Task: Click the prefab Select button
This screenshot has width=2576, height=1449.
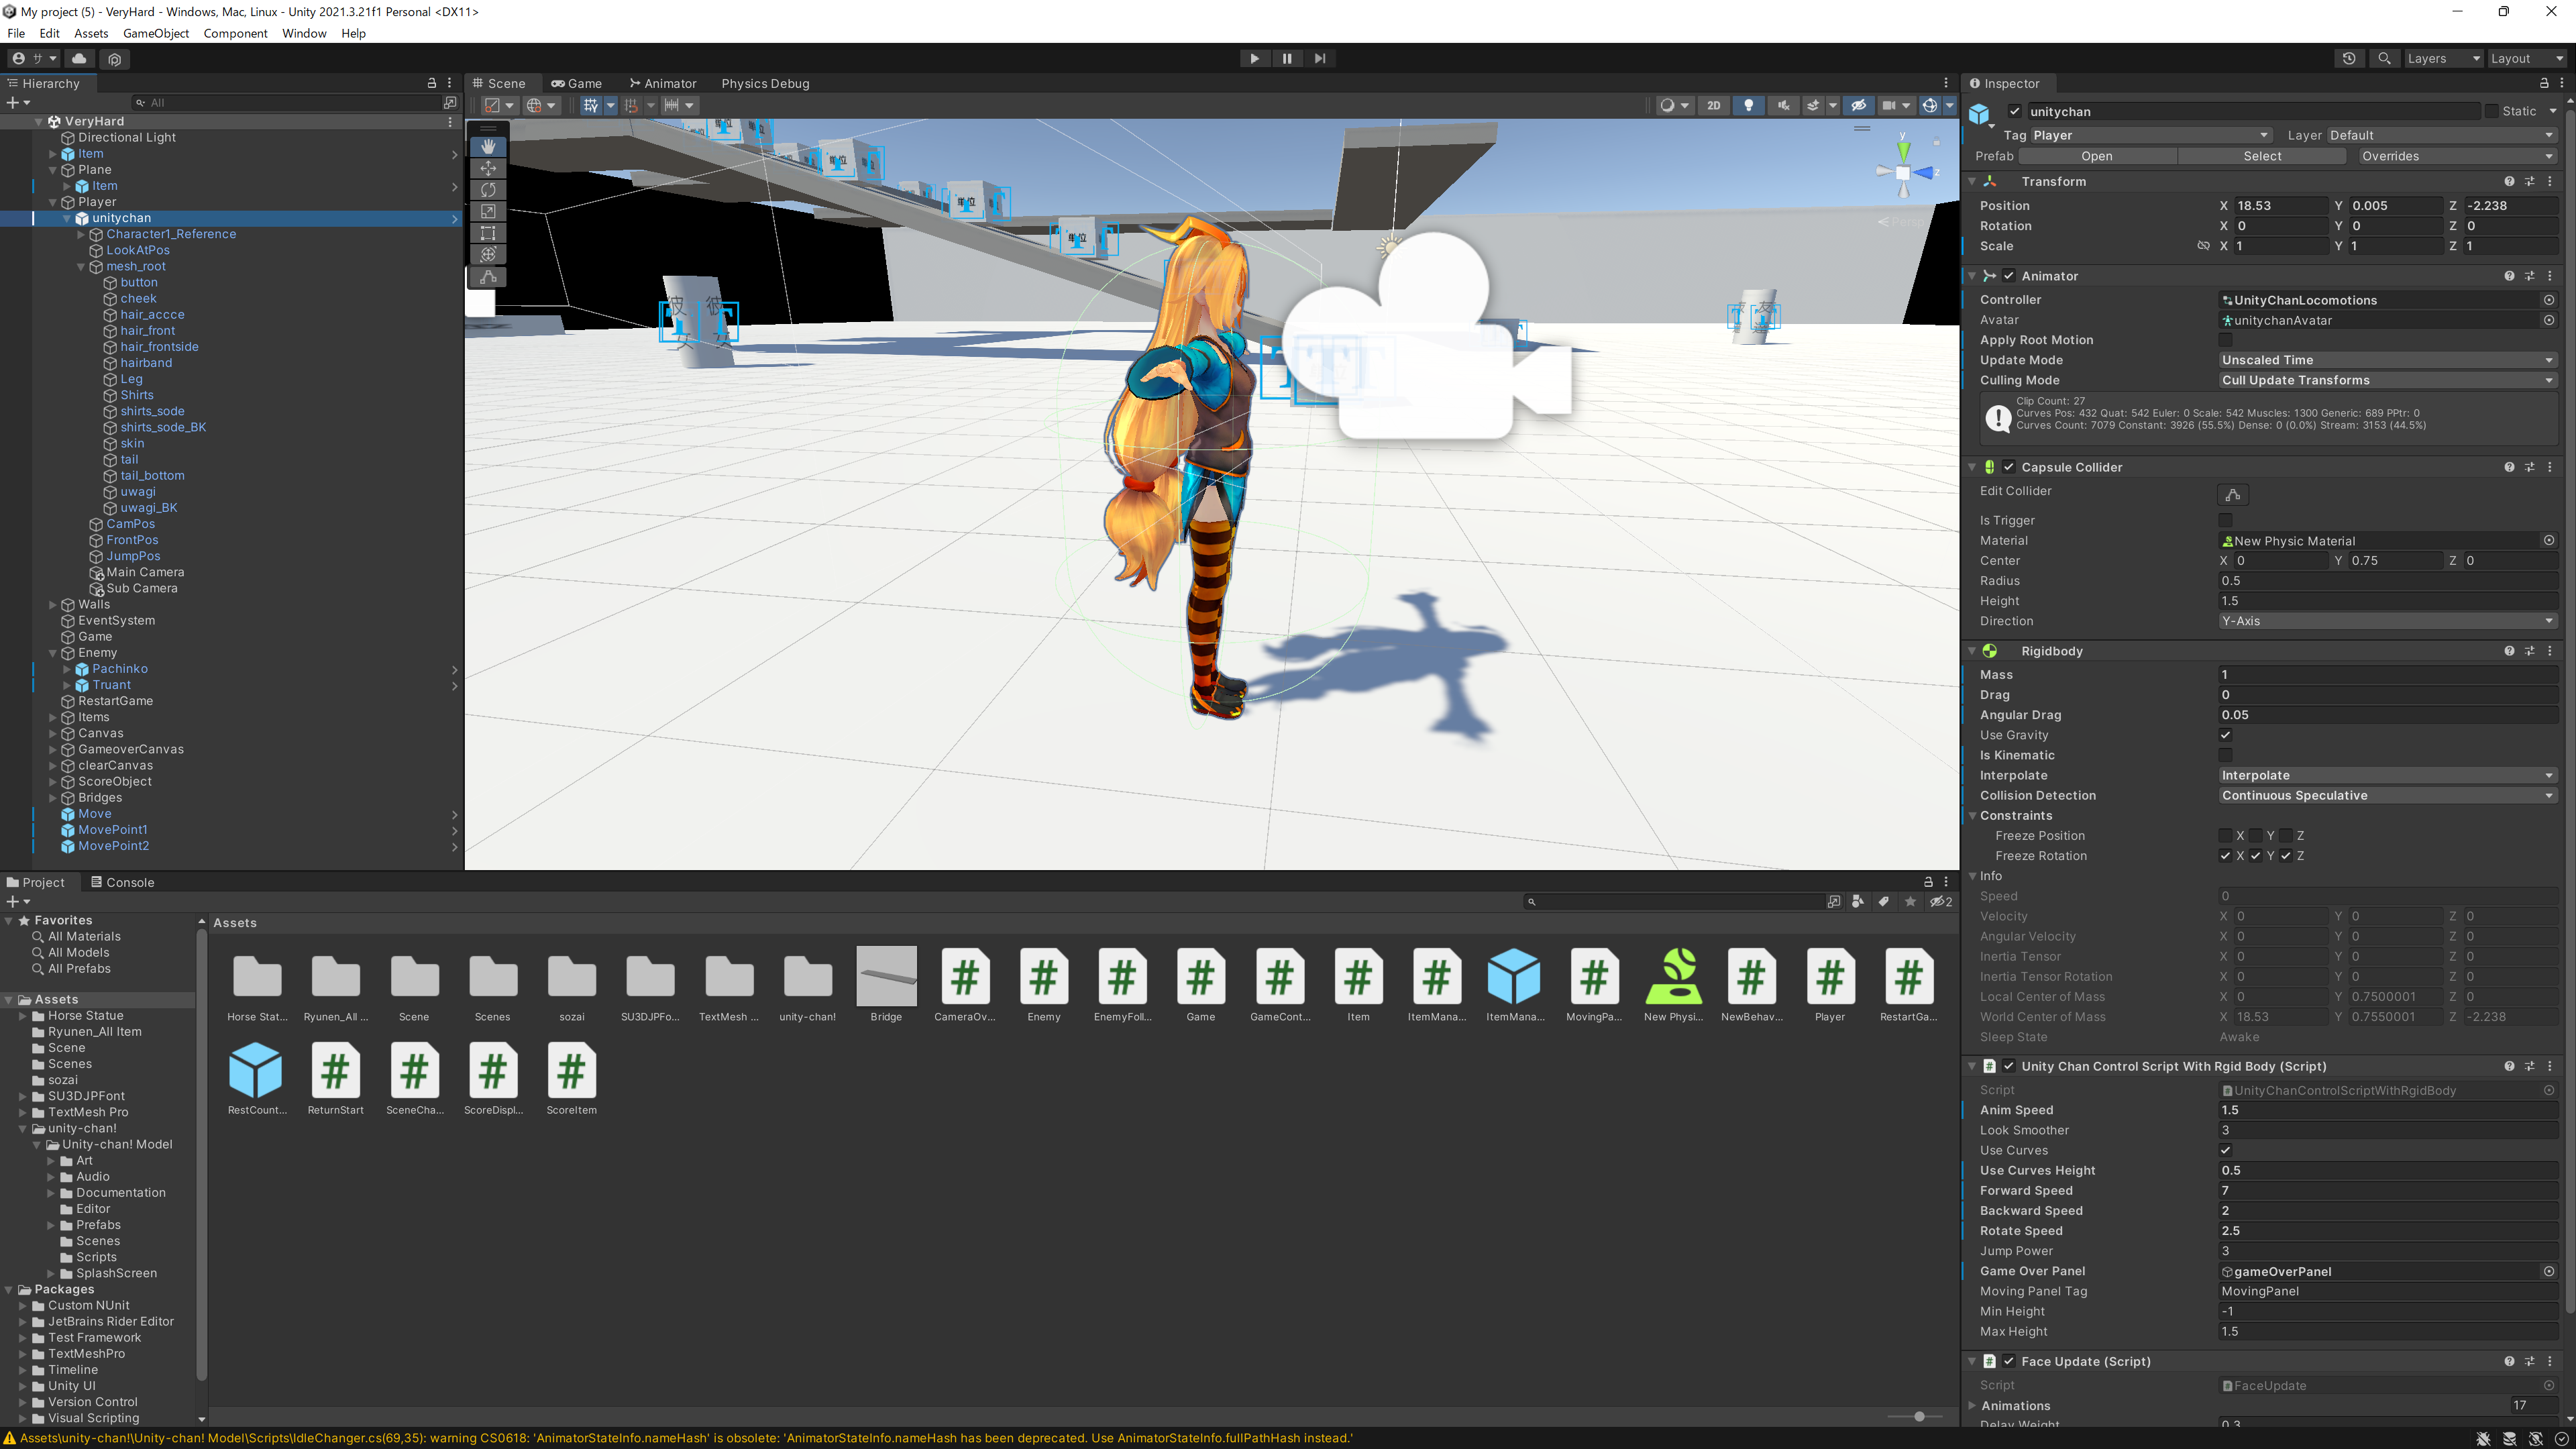Action: coord(2262,156)
